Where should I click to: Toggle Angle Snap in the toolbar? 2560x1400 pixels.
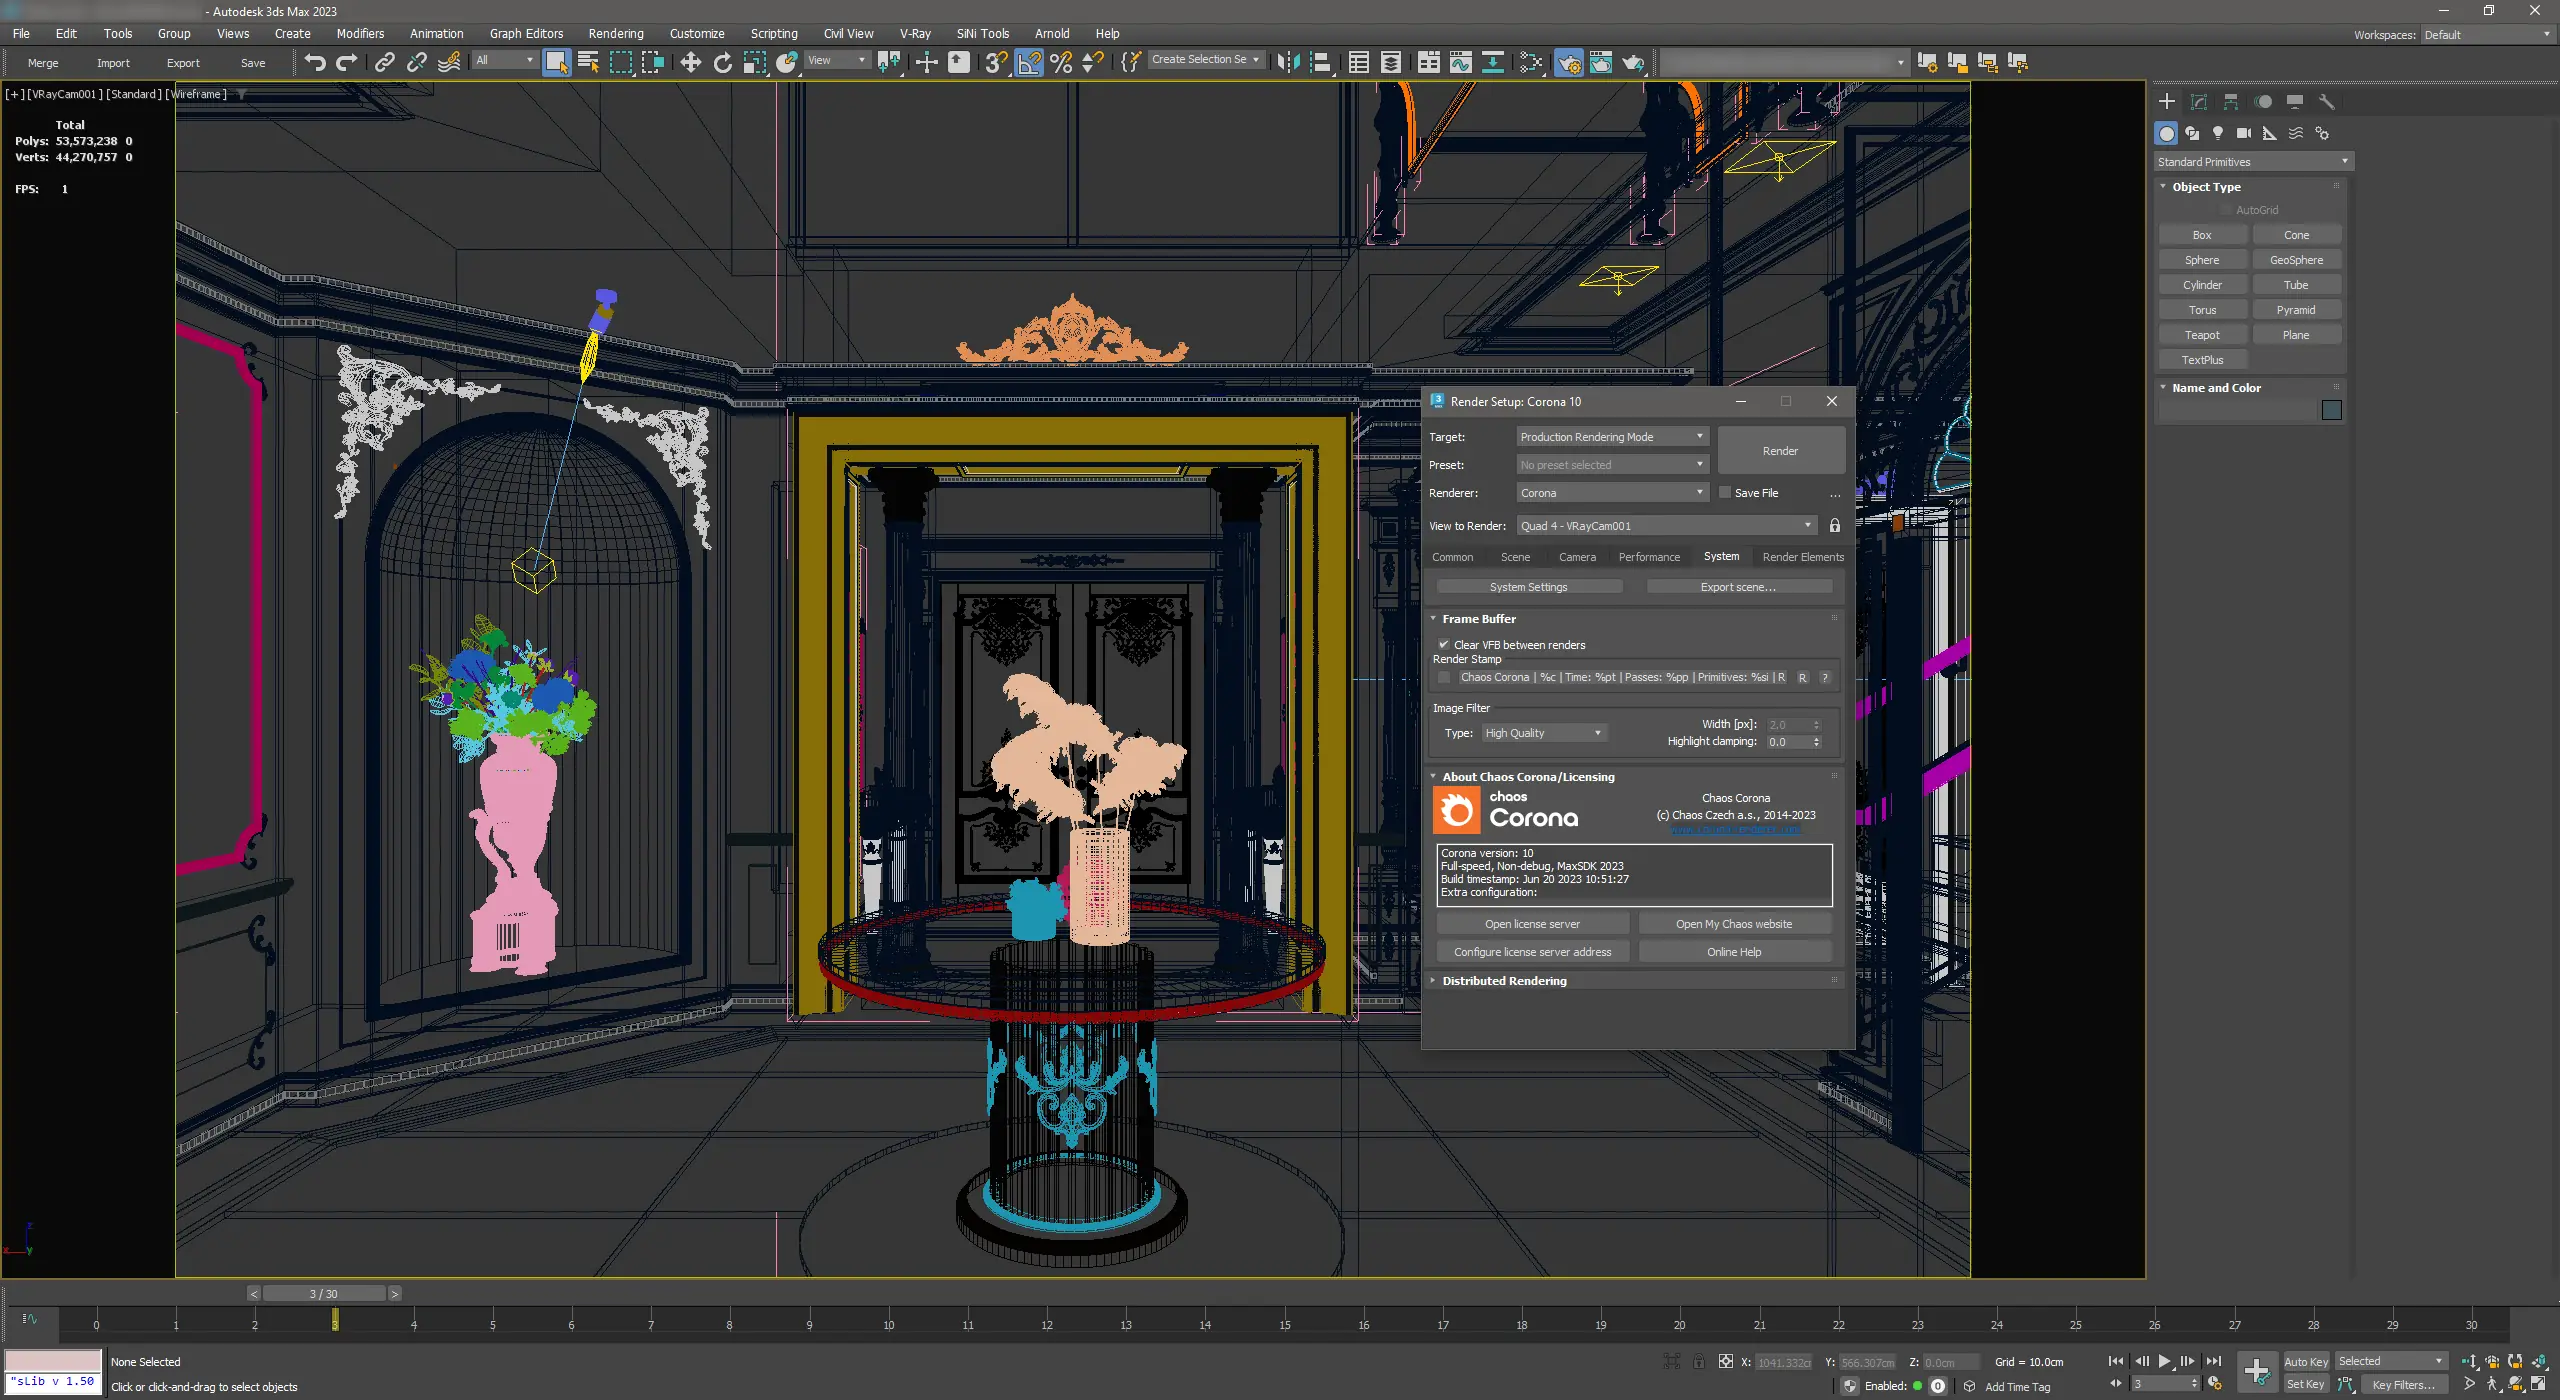1029,62
